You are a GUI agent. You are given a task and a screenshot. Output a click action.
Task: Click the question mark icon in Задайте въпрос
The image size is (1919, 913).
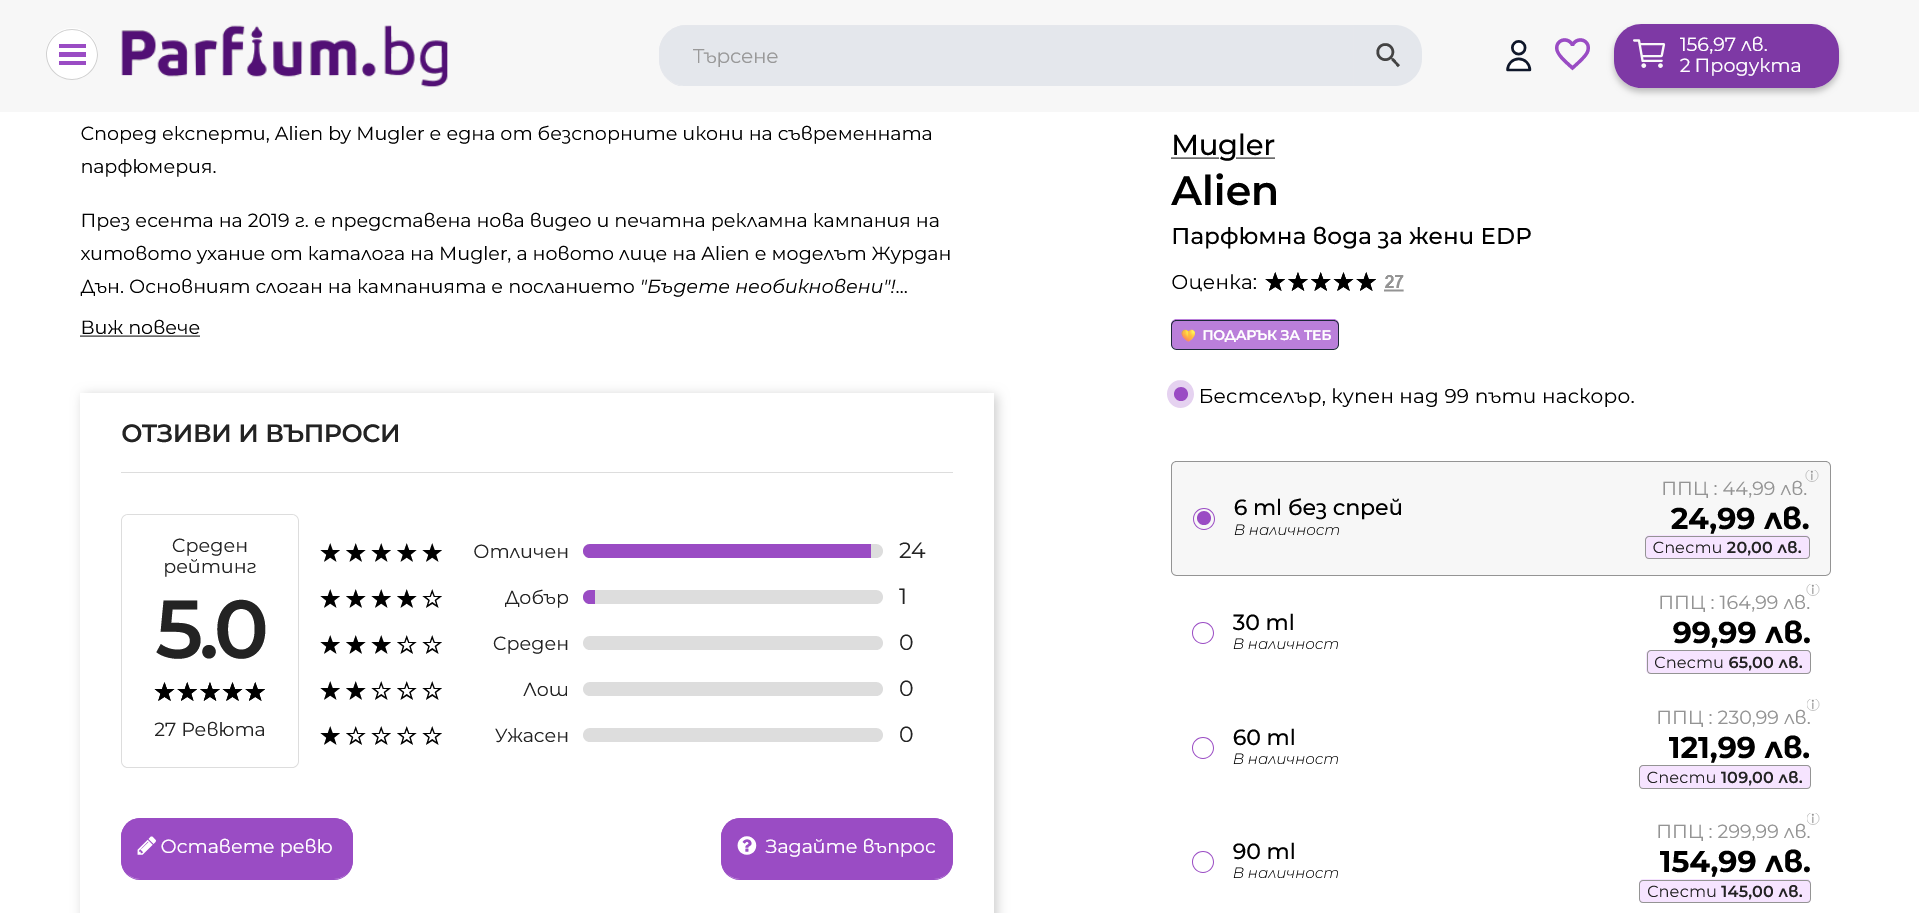(x=747, y=846)
